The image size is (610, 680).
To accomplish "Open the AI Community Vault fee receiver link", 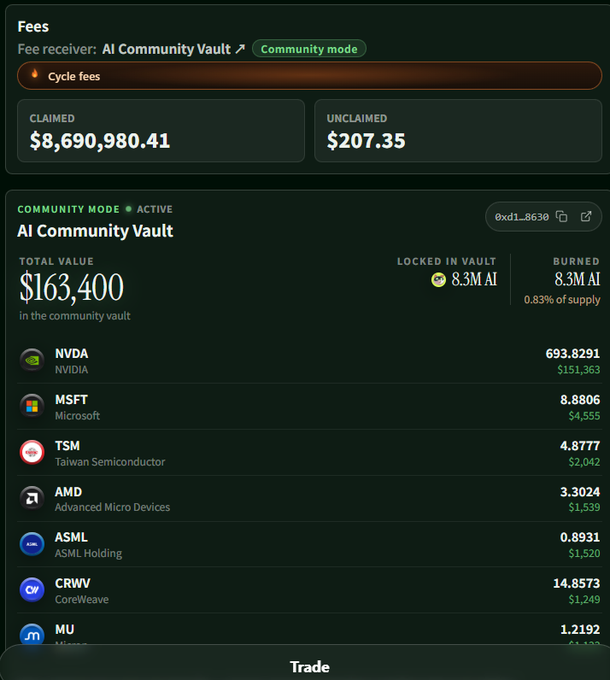I will (x=173, y=49).
